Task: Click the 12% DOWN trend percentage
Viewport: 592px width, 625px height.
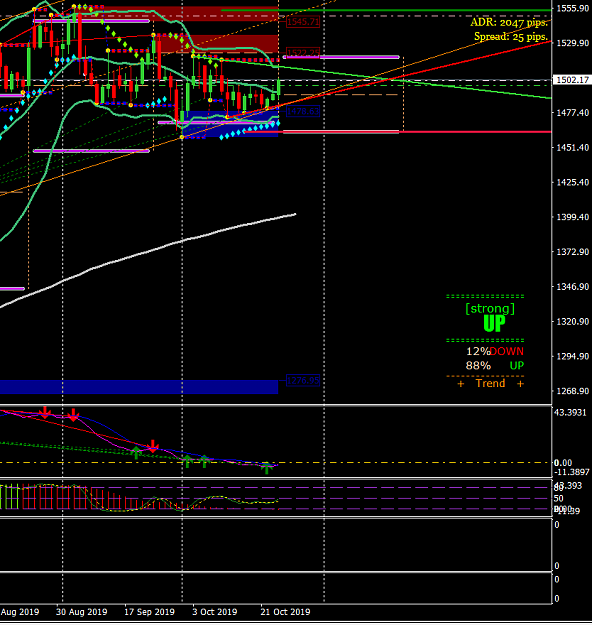Action: (495, 351)
